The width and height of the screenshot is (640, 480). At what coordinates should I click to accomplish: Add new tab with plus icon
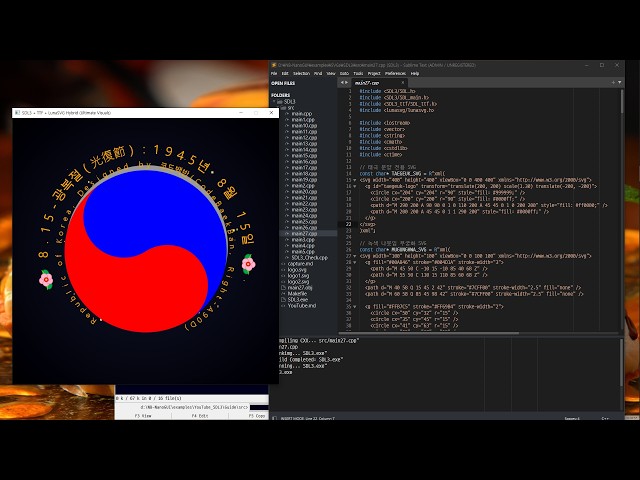coord(613,82)
